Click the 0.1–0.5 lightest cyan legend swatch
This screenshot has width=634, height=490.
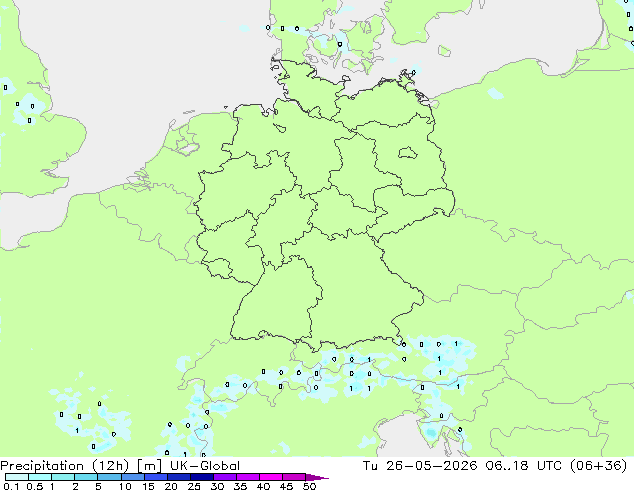tap(17, 477)
